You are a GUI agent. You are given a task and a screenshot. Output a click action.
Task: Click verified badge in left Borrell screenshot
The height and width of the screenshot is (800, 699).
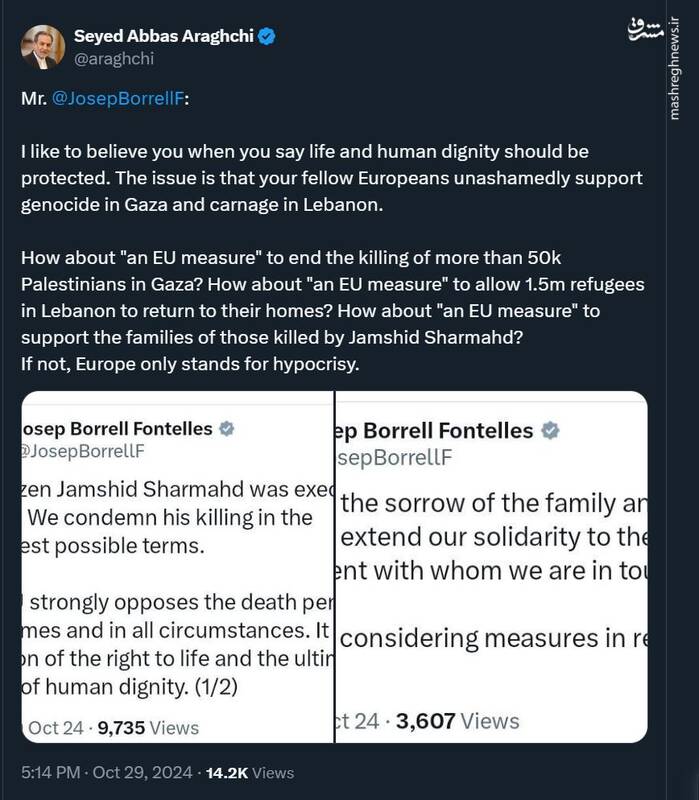[x=227, y=429]
